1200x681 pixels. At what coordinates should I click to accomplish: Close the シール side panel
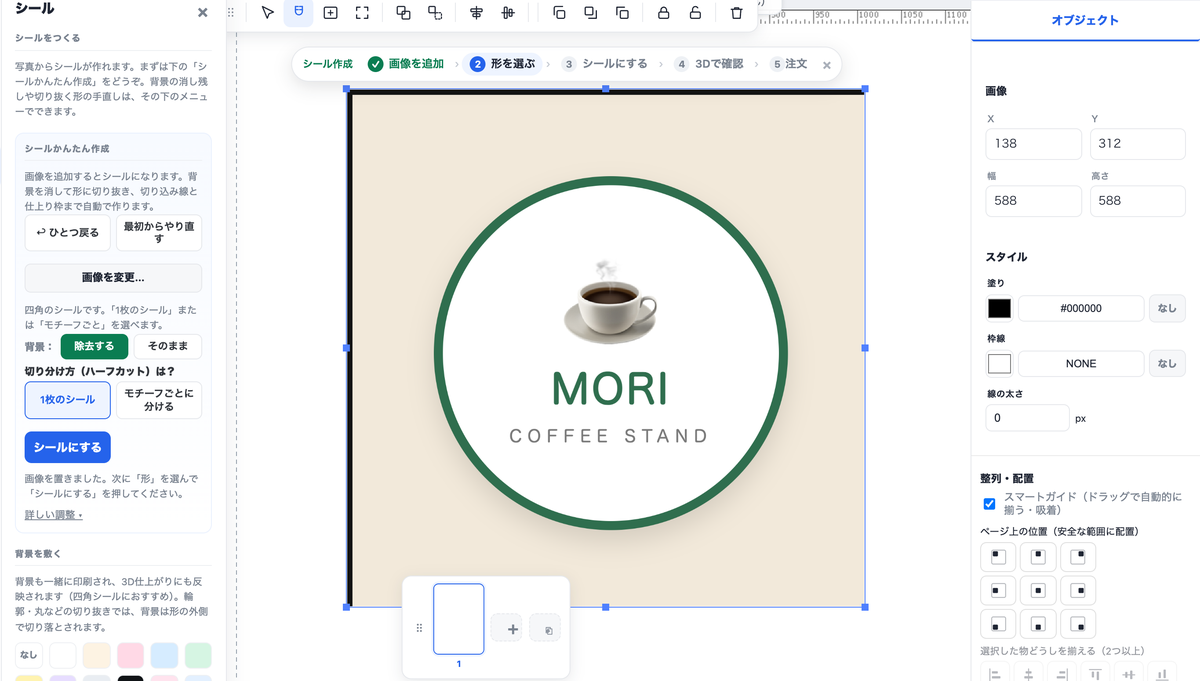[x=203, y=12]
